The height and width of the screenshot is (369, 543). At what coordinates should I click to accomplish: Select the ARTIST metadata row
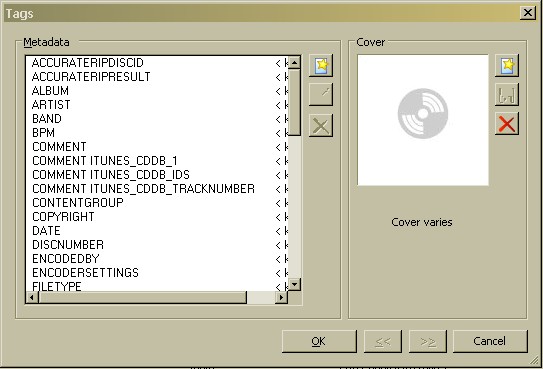click(x=157, y=105)
